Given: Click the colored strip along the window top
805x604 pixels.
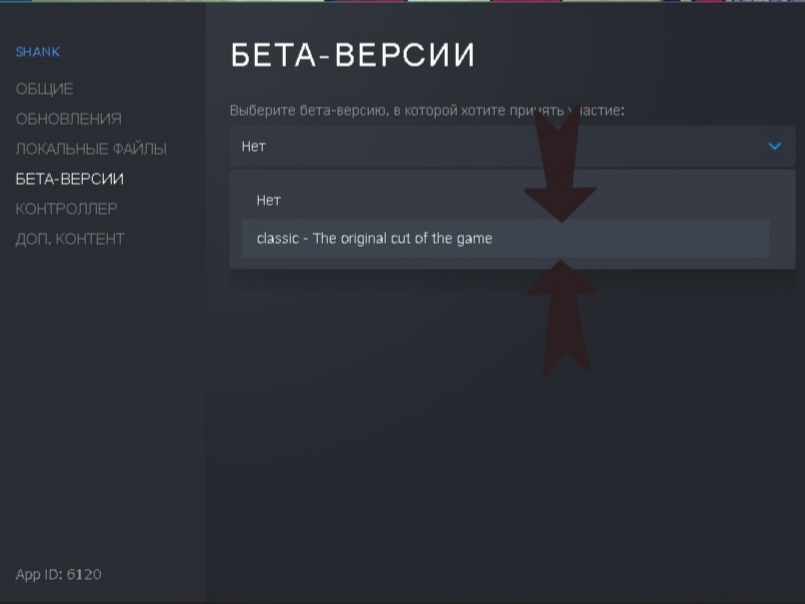Looking at the screenshot, I should pos(400,1).
